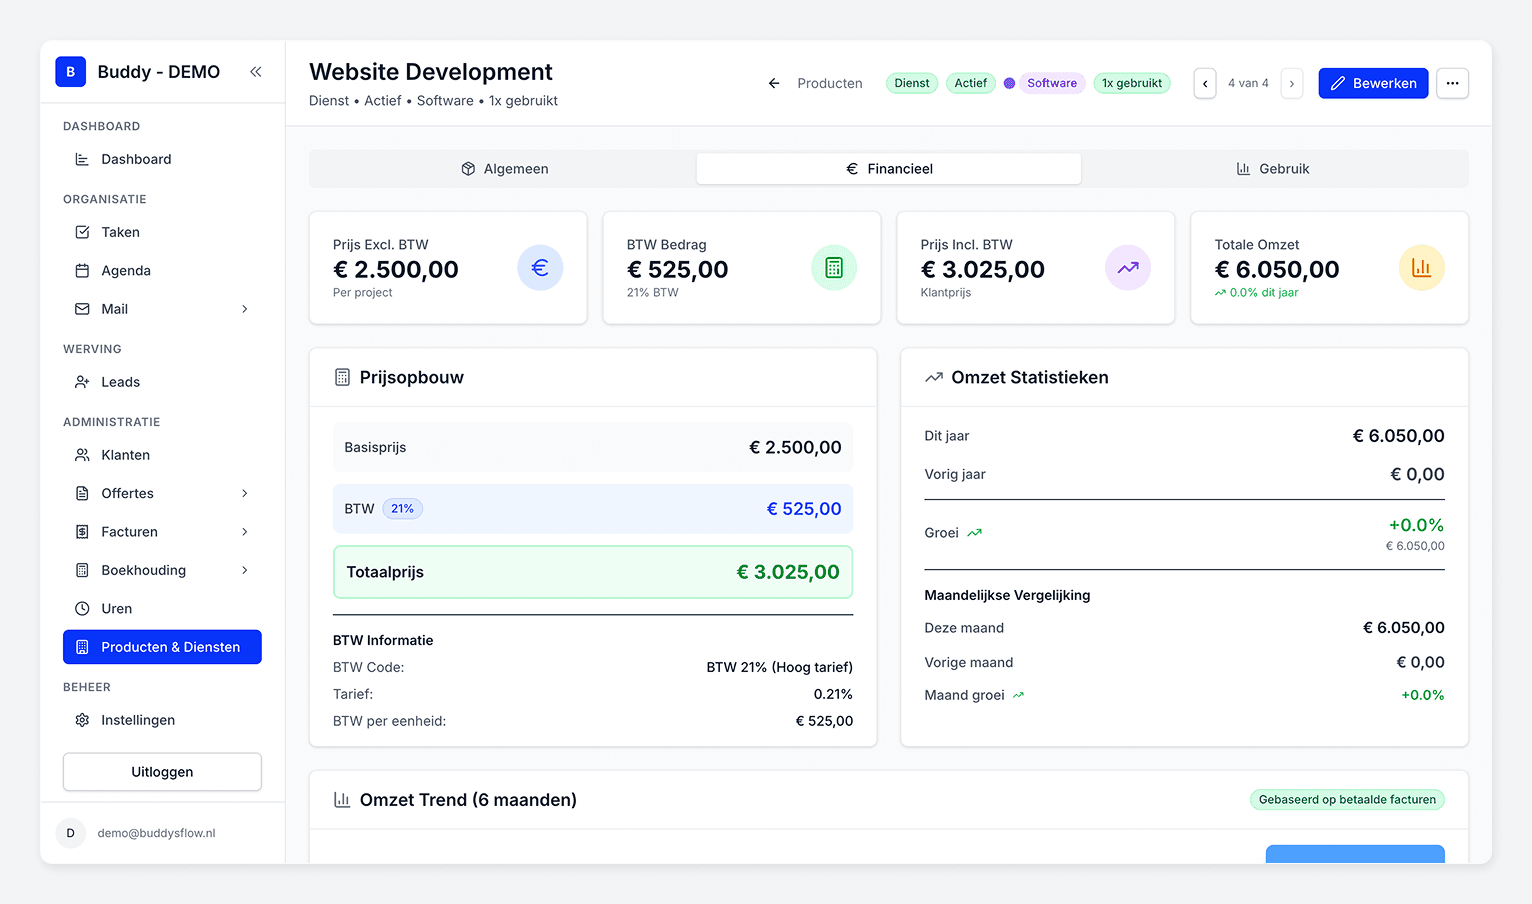Select the Dashboard icon in the sidebar
Viewport: 1532px width, 904px height.
tap(83, 159)
